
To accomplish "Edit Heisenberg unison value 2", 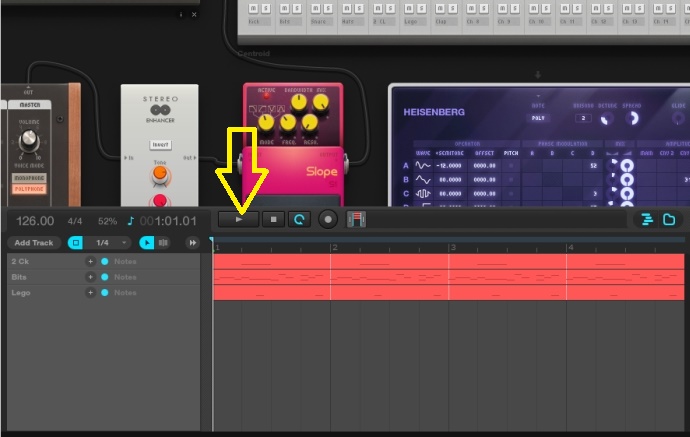I will (x=584, y=118).
